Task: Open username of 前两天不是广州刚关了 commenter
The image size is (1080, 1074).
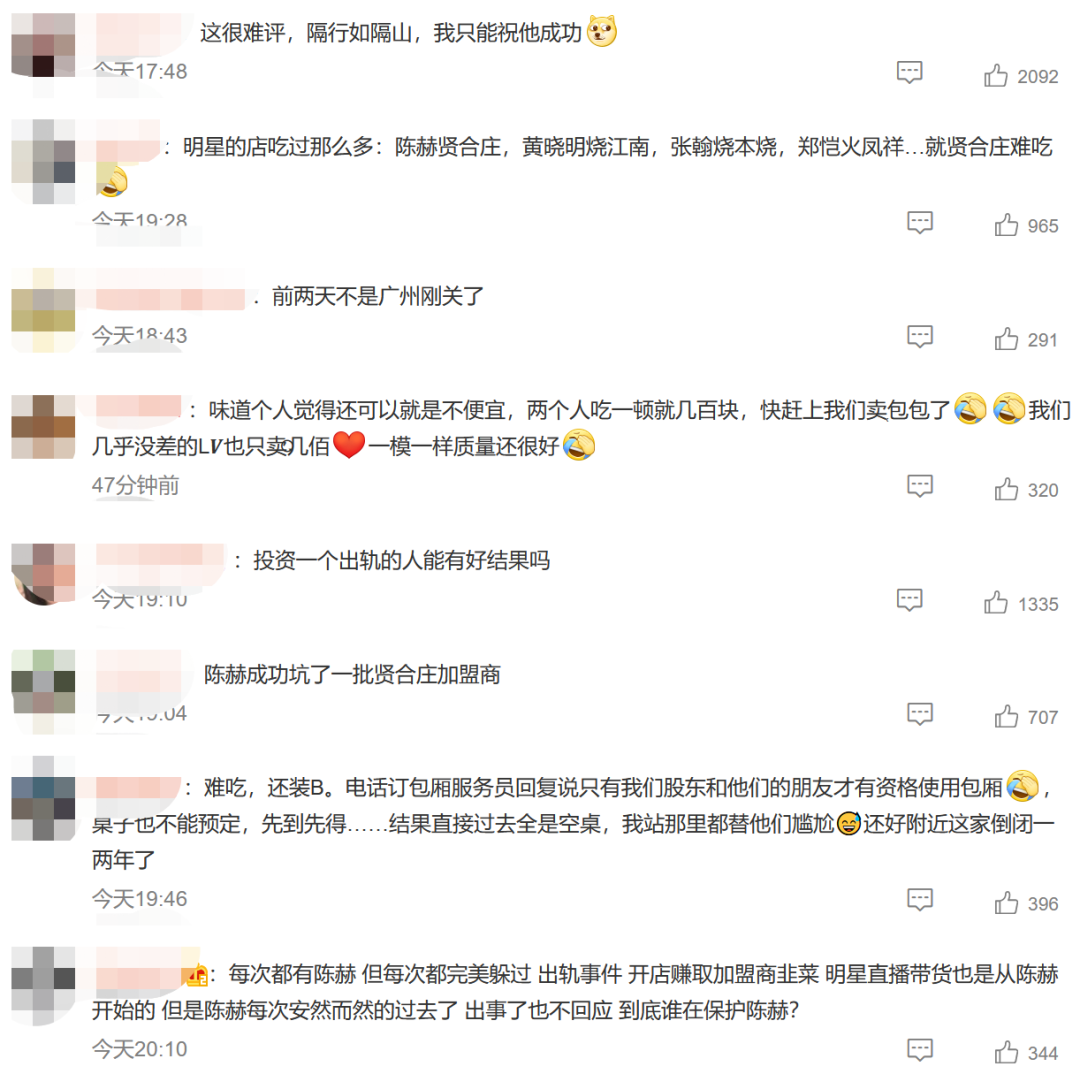Action: pos(170,299)
